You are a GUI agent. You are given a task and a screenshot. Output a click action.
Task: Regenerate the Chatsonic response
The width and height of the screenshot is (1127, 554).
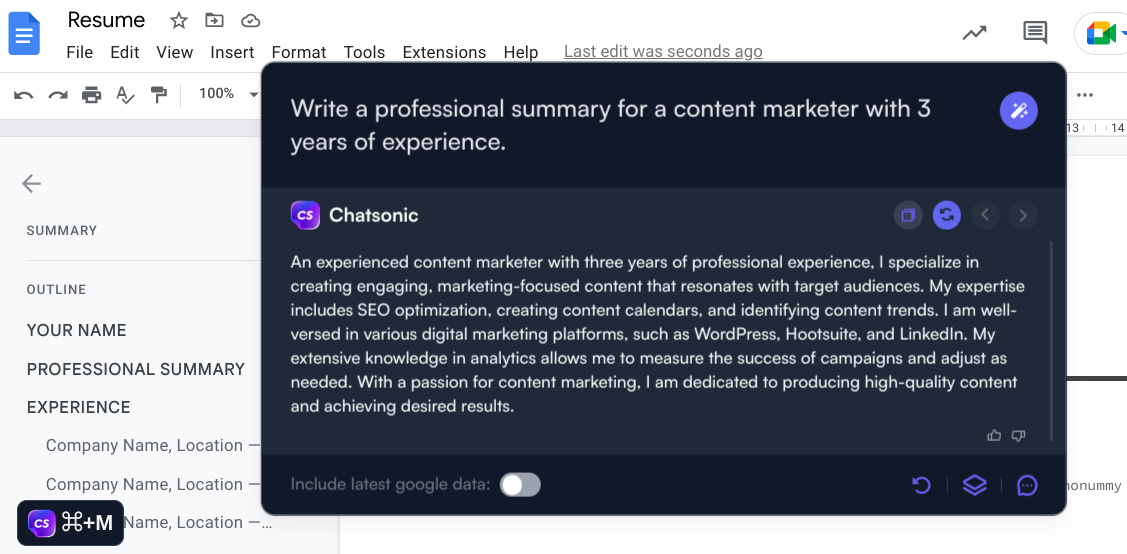pyautogui.click(x=947, y=215)
